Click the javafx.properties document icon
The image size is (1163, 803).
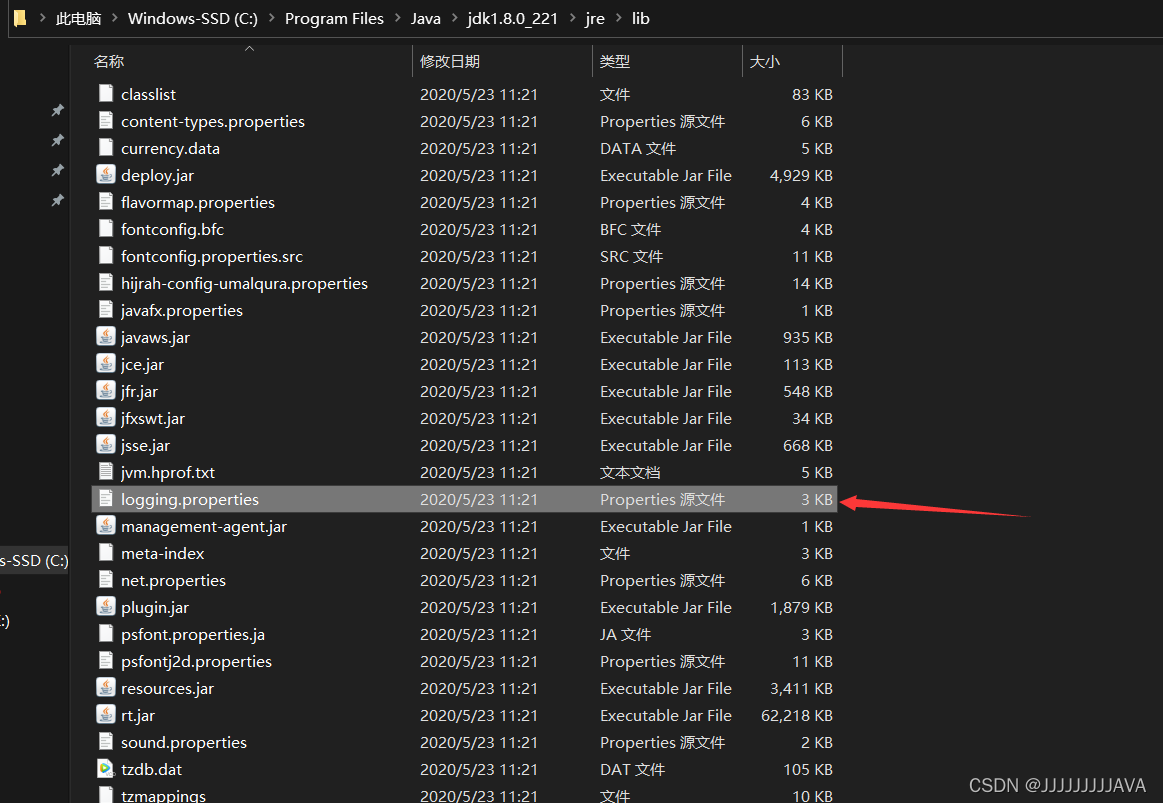click(106, 310)
